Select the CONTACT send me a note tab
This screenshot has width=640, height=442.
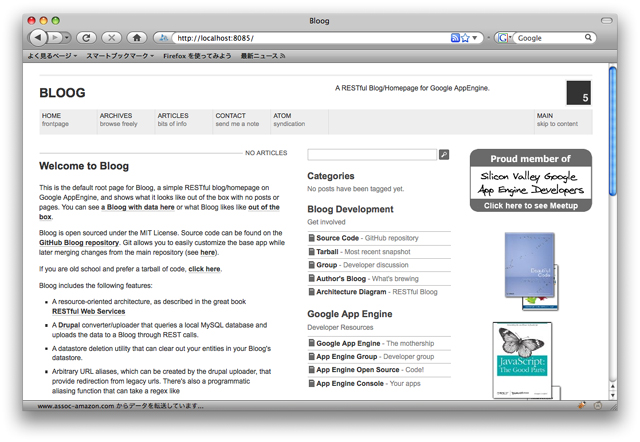(x=242, y=121)
